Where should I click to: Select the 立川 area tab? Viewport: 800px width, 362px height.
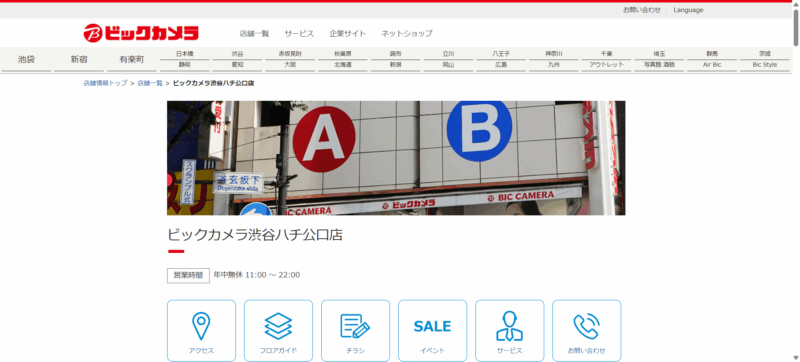click(448, 54)
